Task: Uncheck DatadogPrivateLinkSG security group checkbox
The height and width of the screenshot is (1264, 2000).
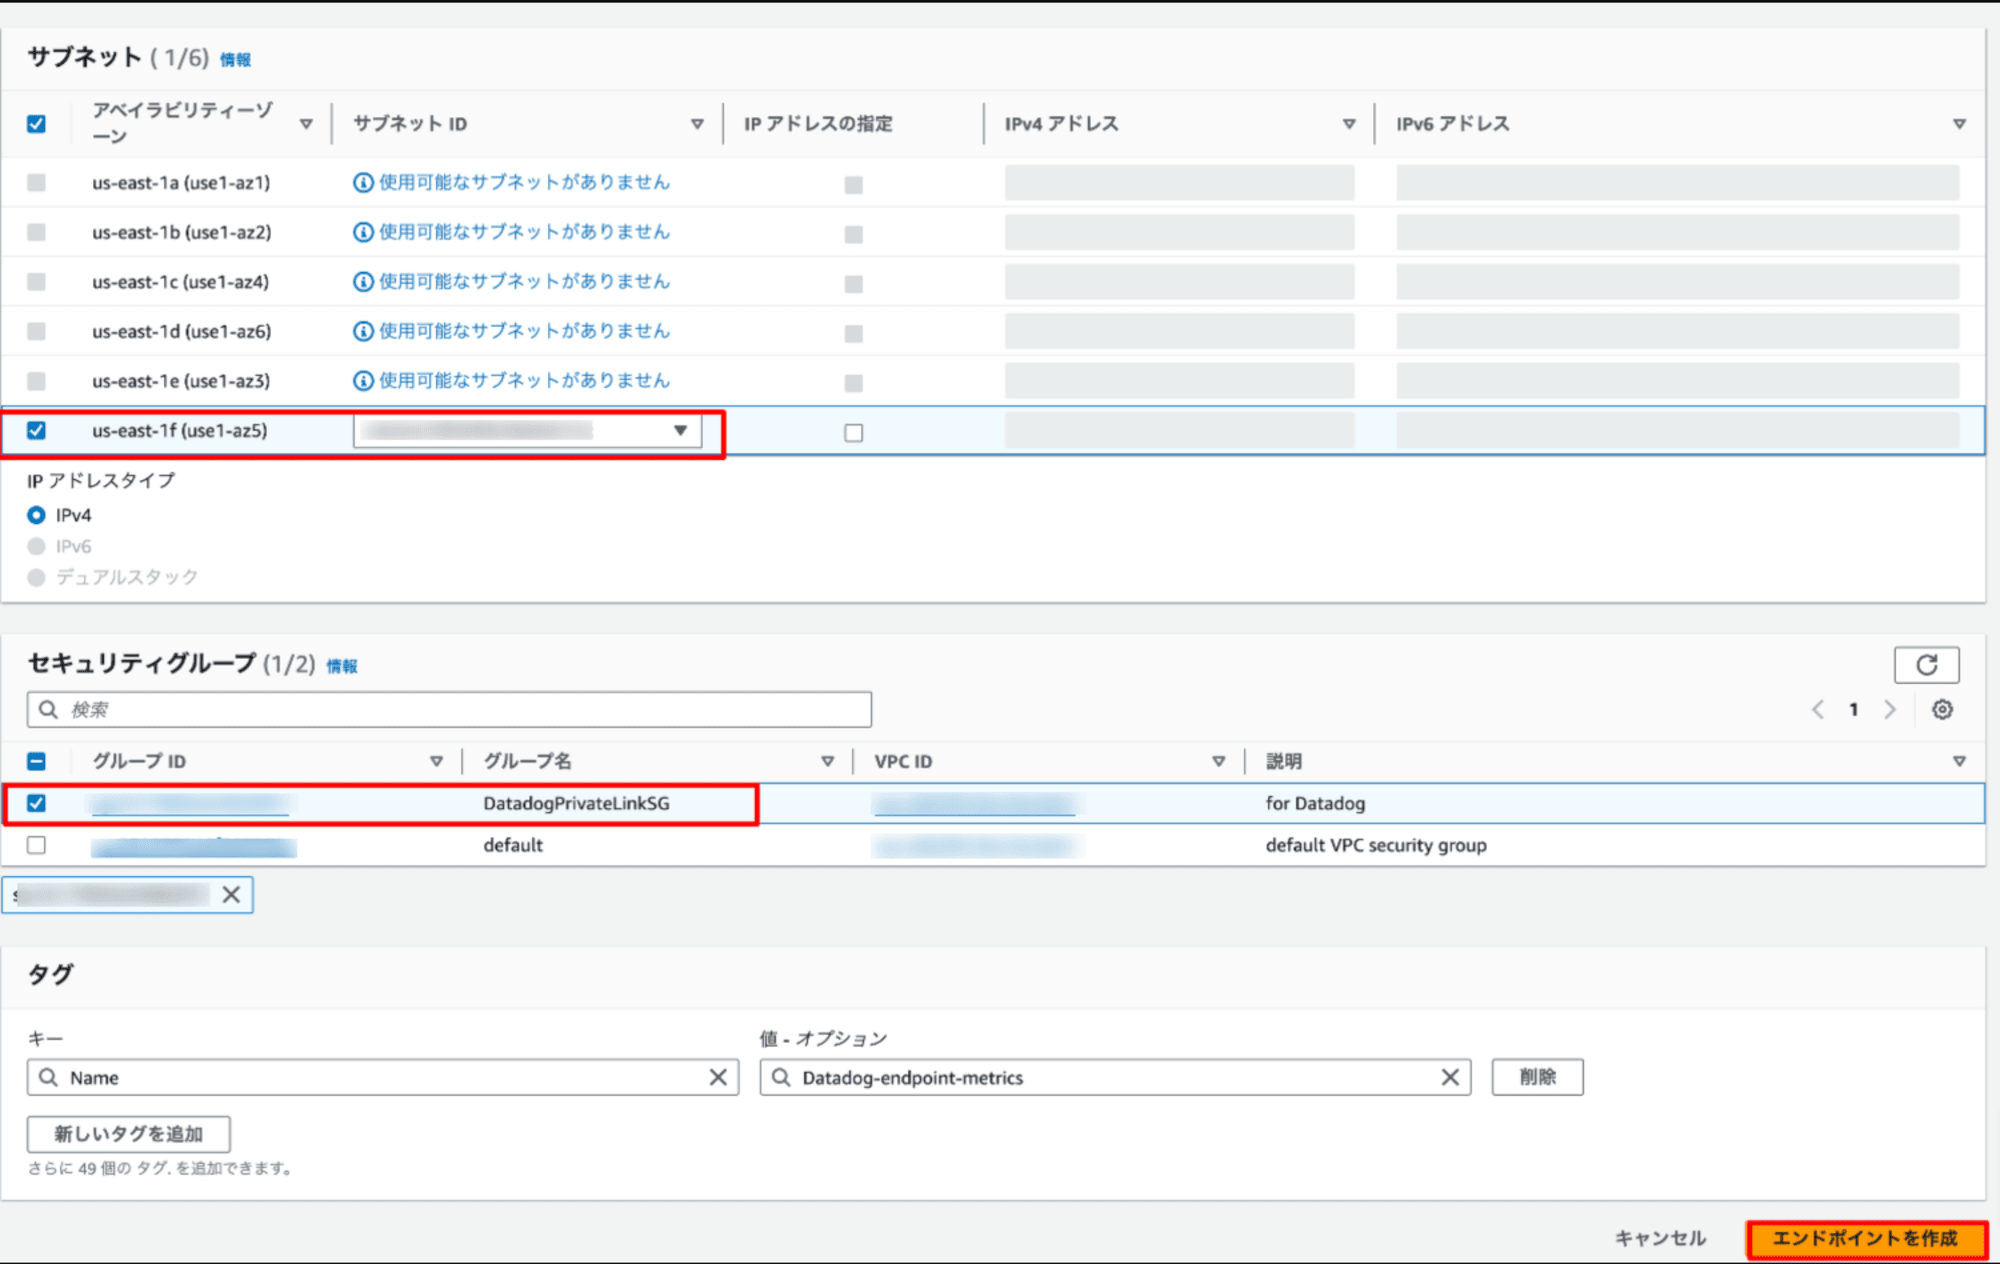Action: click(36, 803)
